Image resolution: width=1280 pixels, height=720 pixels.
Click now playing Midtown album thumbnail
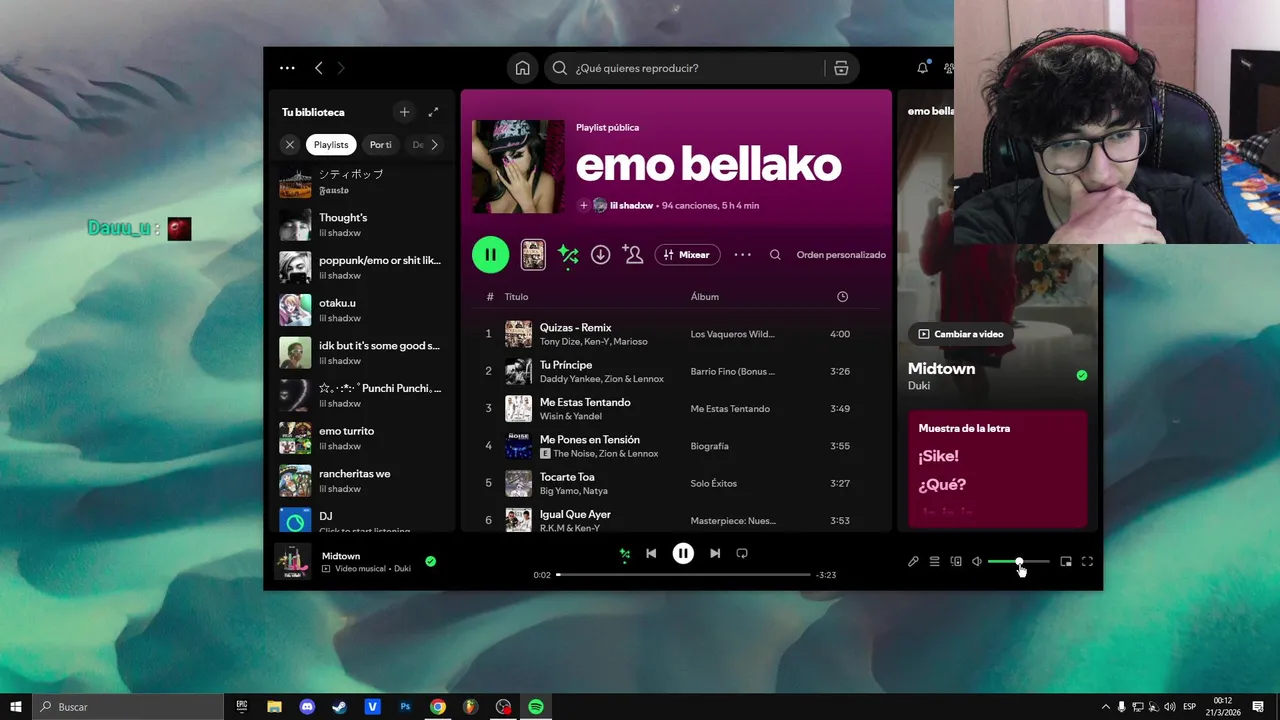click(293, 562)
